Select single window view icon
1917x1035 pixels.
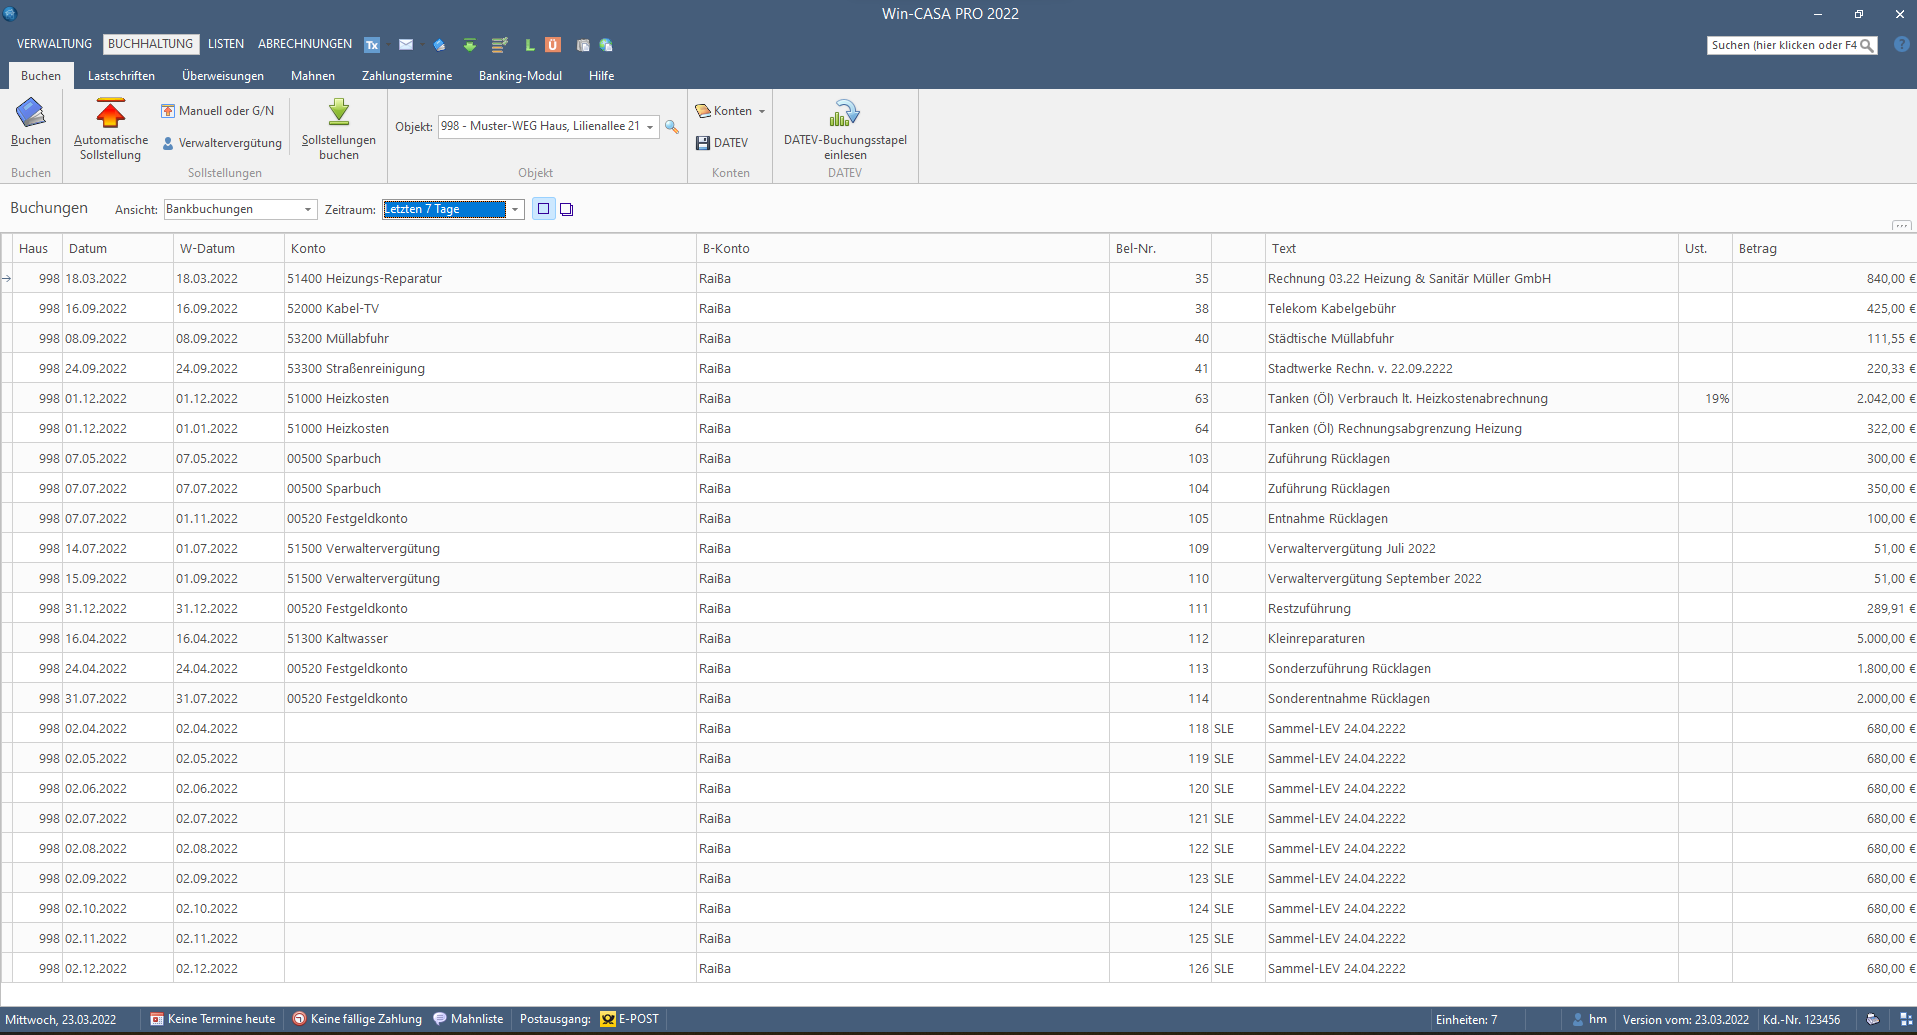click(543, 209)
